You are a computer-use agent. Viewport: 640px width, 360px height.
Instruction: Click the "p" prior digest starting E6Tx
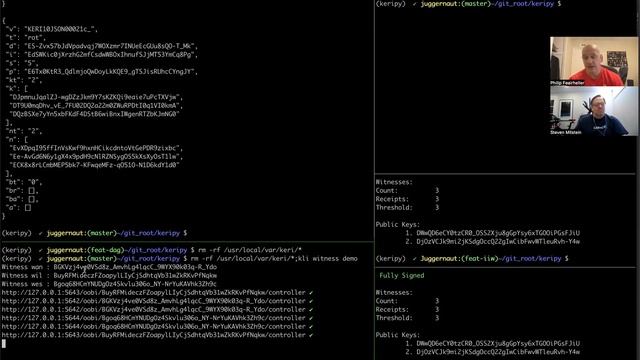tap(111, 72)
